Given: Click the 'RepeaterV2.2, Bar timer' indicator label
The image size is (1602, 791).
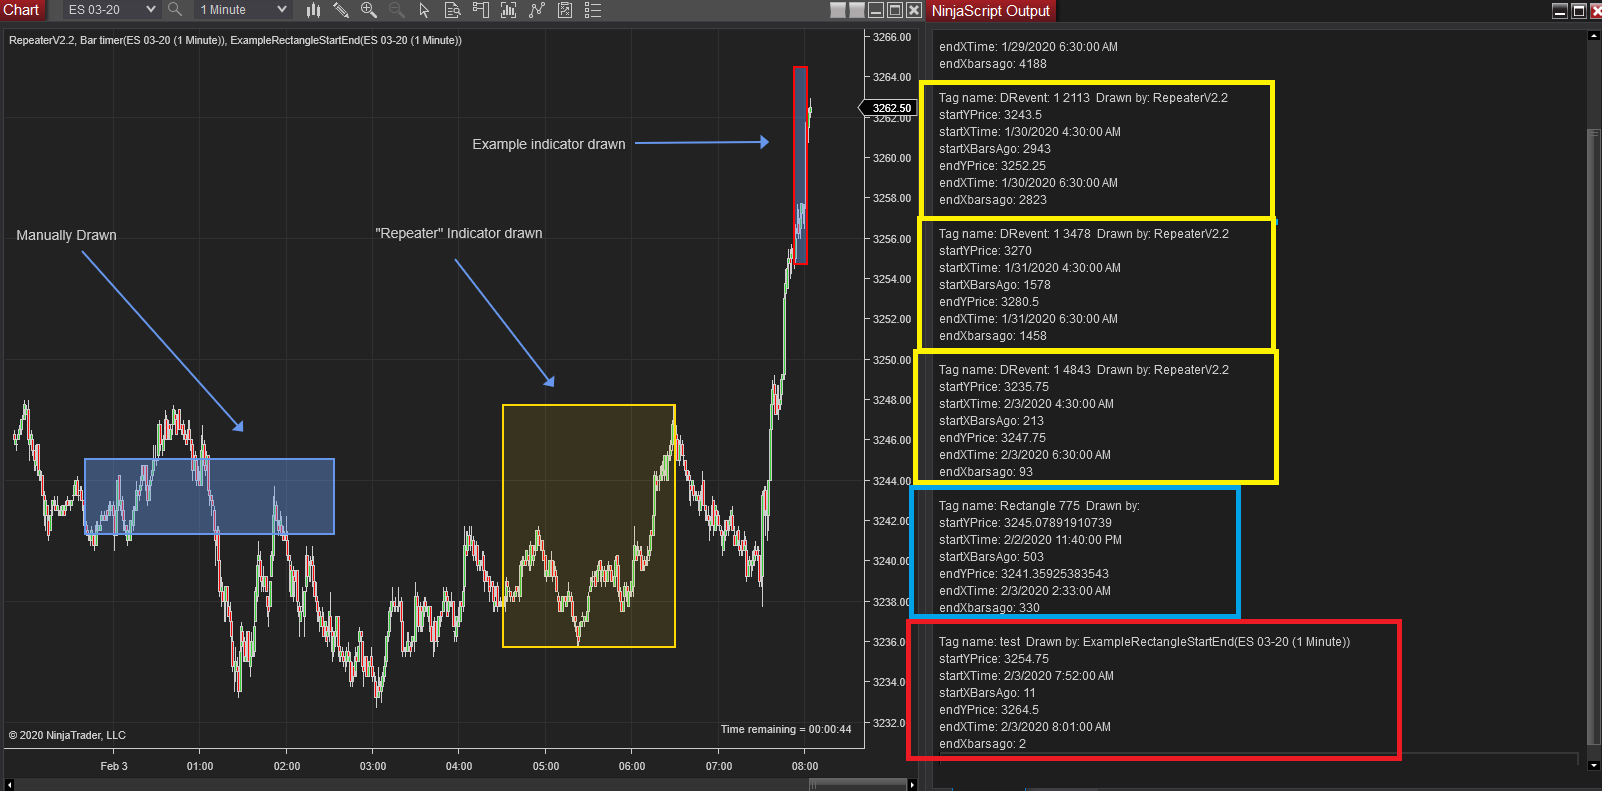Looking at the screenshot, I should [x=235, y=40].
